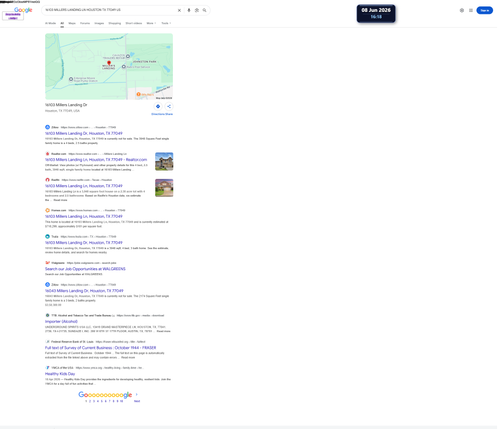
Task: Switch to the Images tab
Action: coord(99,23)
